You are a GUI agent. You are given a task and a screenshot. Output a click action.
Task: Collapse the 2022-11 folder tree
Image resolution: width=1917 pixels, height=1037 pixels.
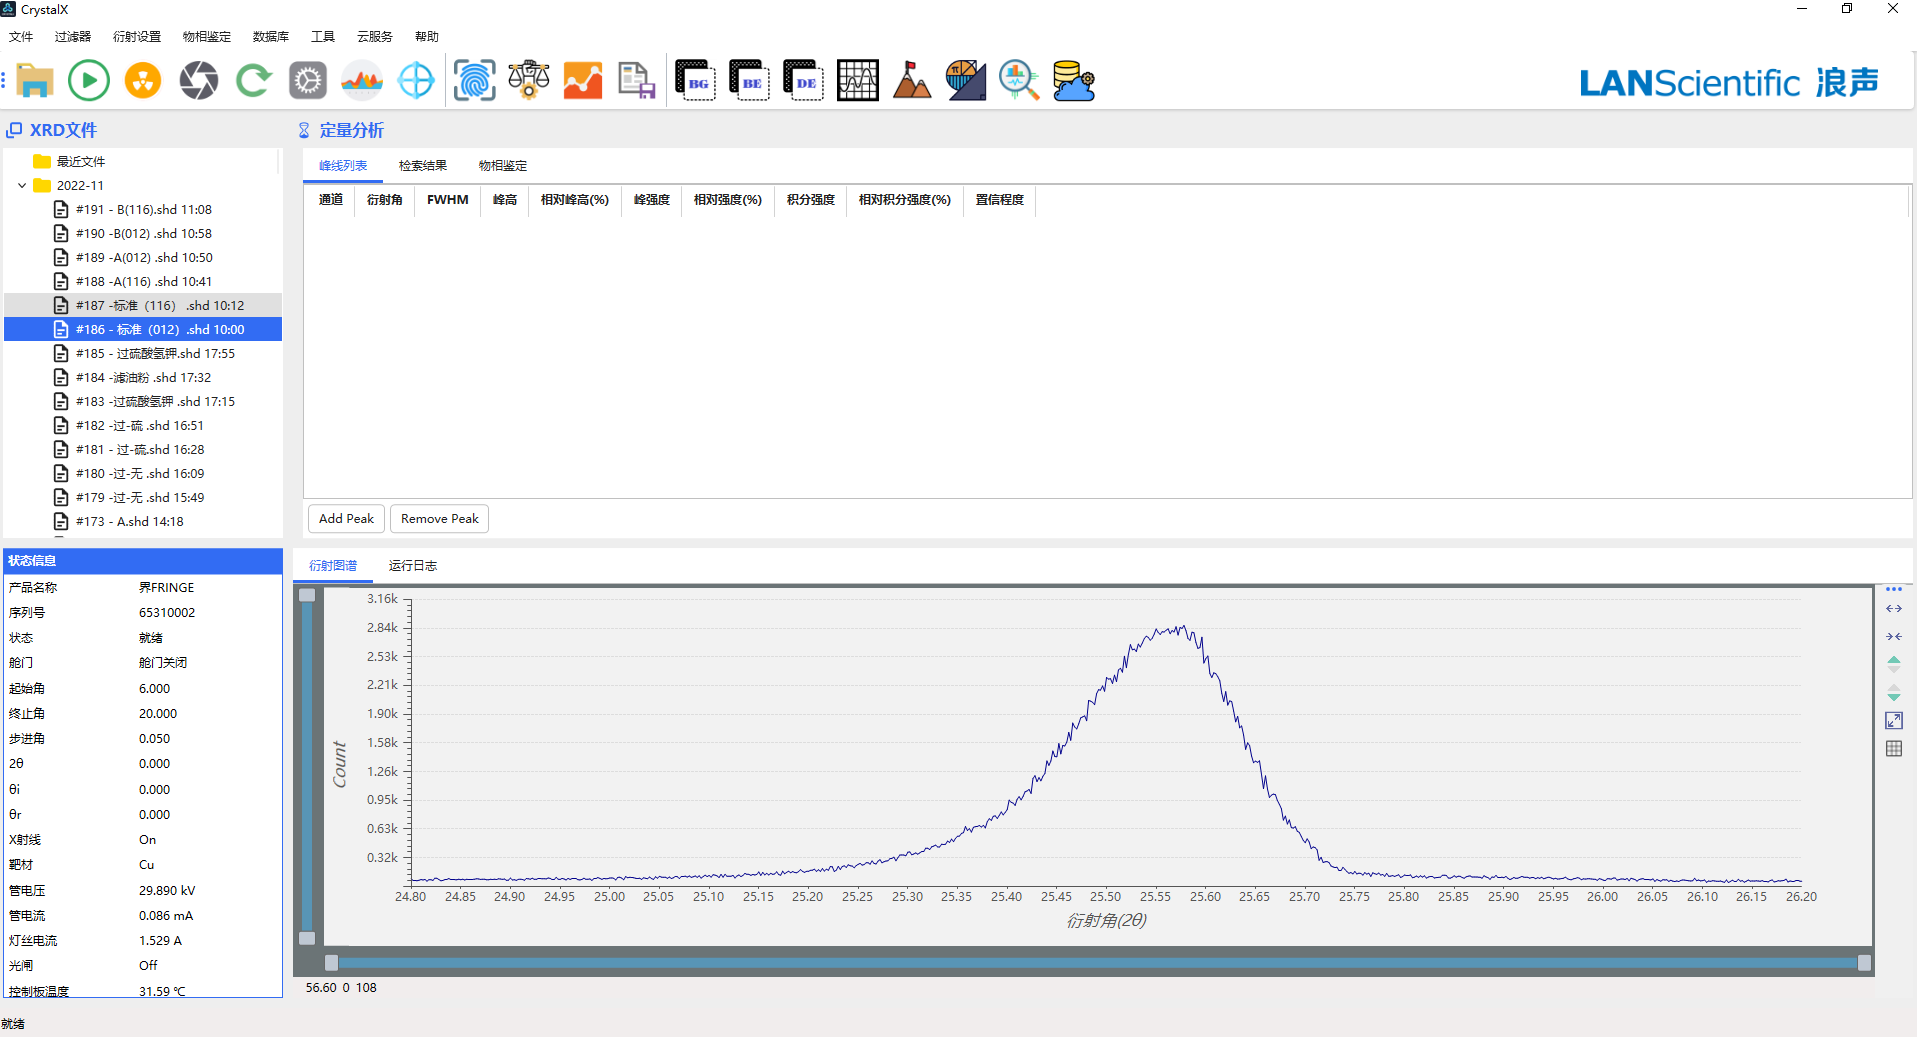[x=22, y=186]
